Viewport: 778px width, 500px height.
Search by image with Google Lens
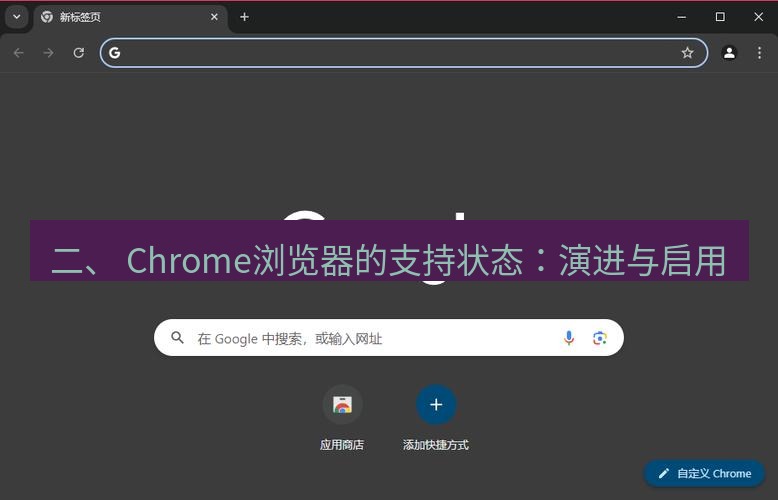pyautogui.click(x=600, y=338)
